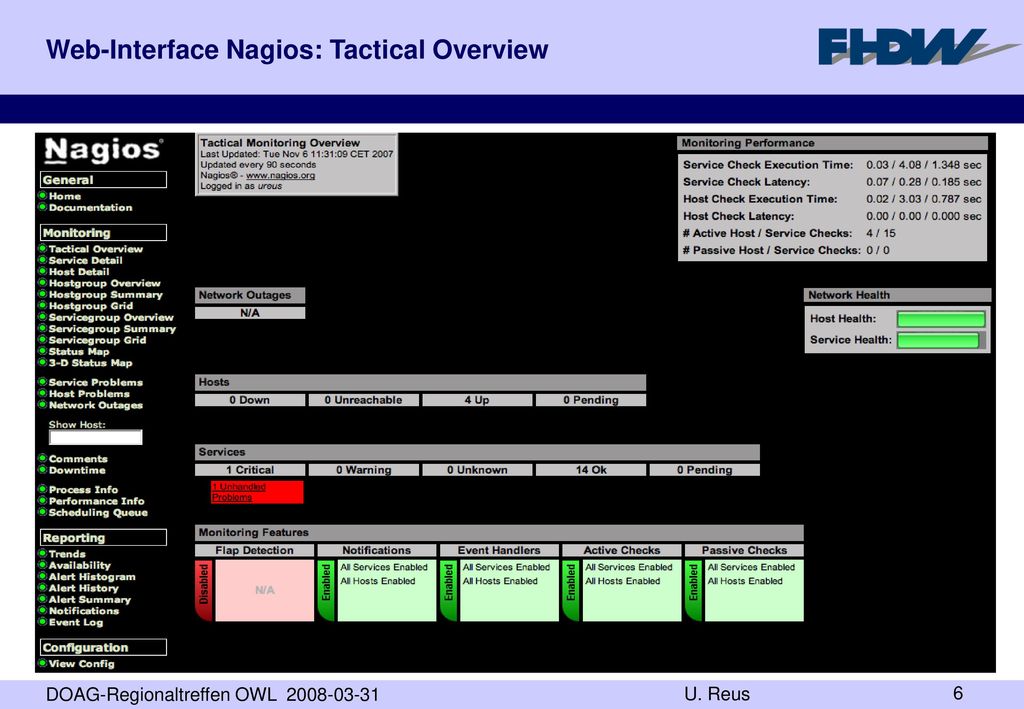1024x709 pixels.
Task: Click the 0 Warning services cell
Action: (x=364, y=470)
